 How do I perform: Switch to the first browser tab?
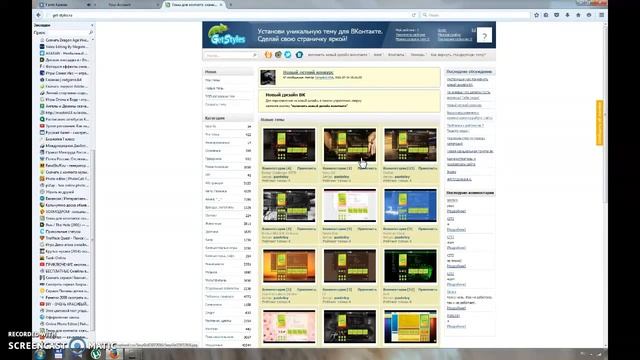(67, 4)
